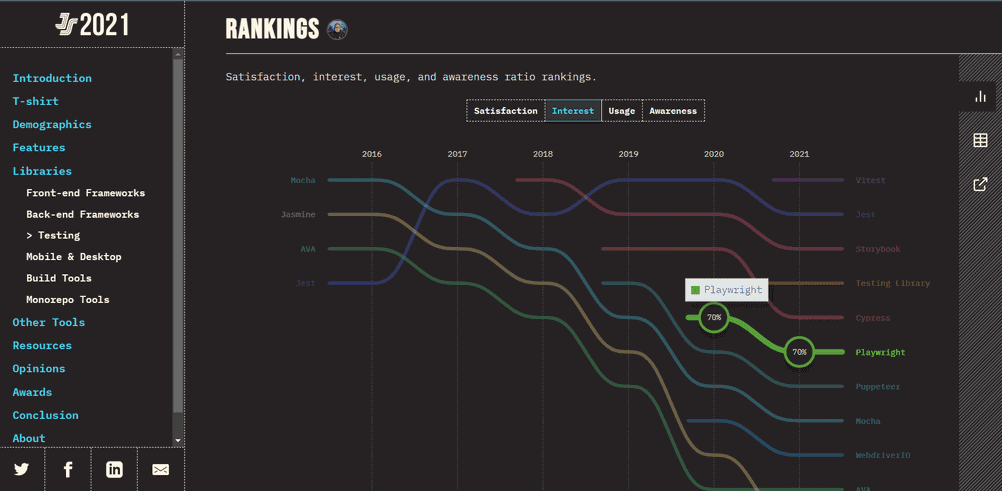Image resolution: width=1002 pixels, height=491 pixels.
Task: Switch to data table view icon
Action: point(980,140)
